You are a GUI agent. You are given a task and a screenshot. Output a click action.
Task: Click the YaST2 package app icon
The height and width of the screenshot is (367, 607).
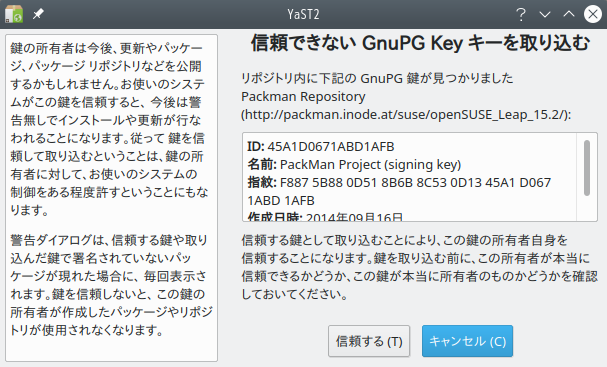[14, 14]
